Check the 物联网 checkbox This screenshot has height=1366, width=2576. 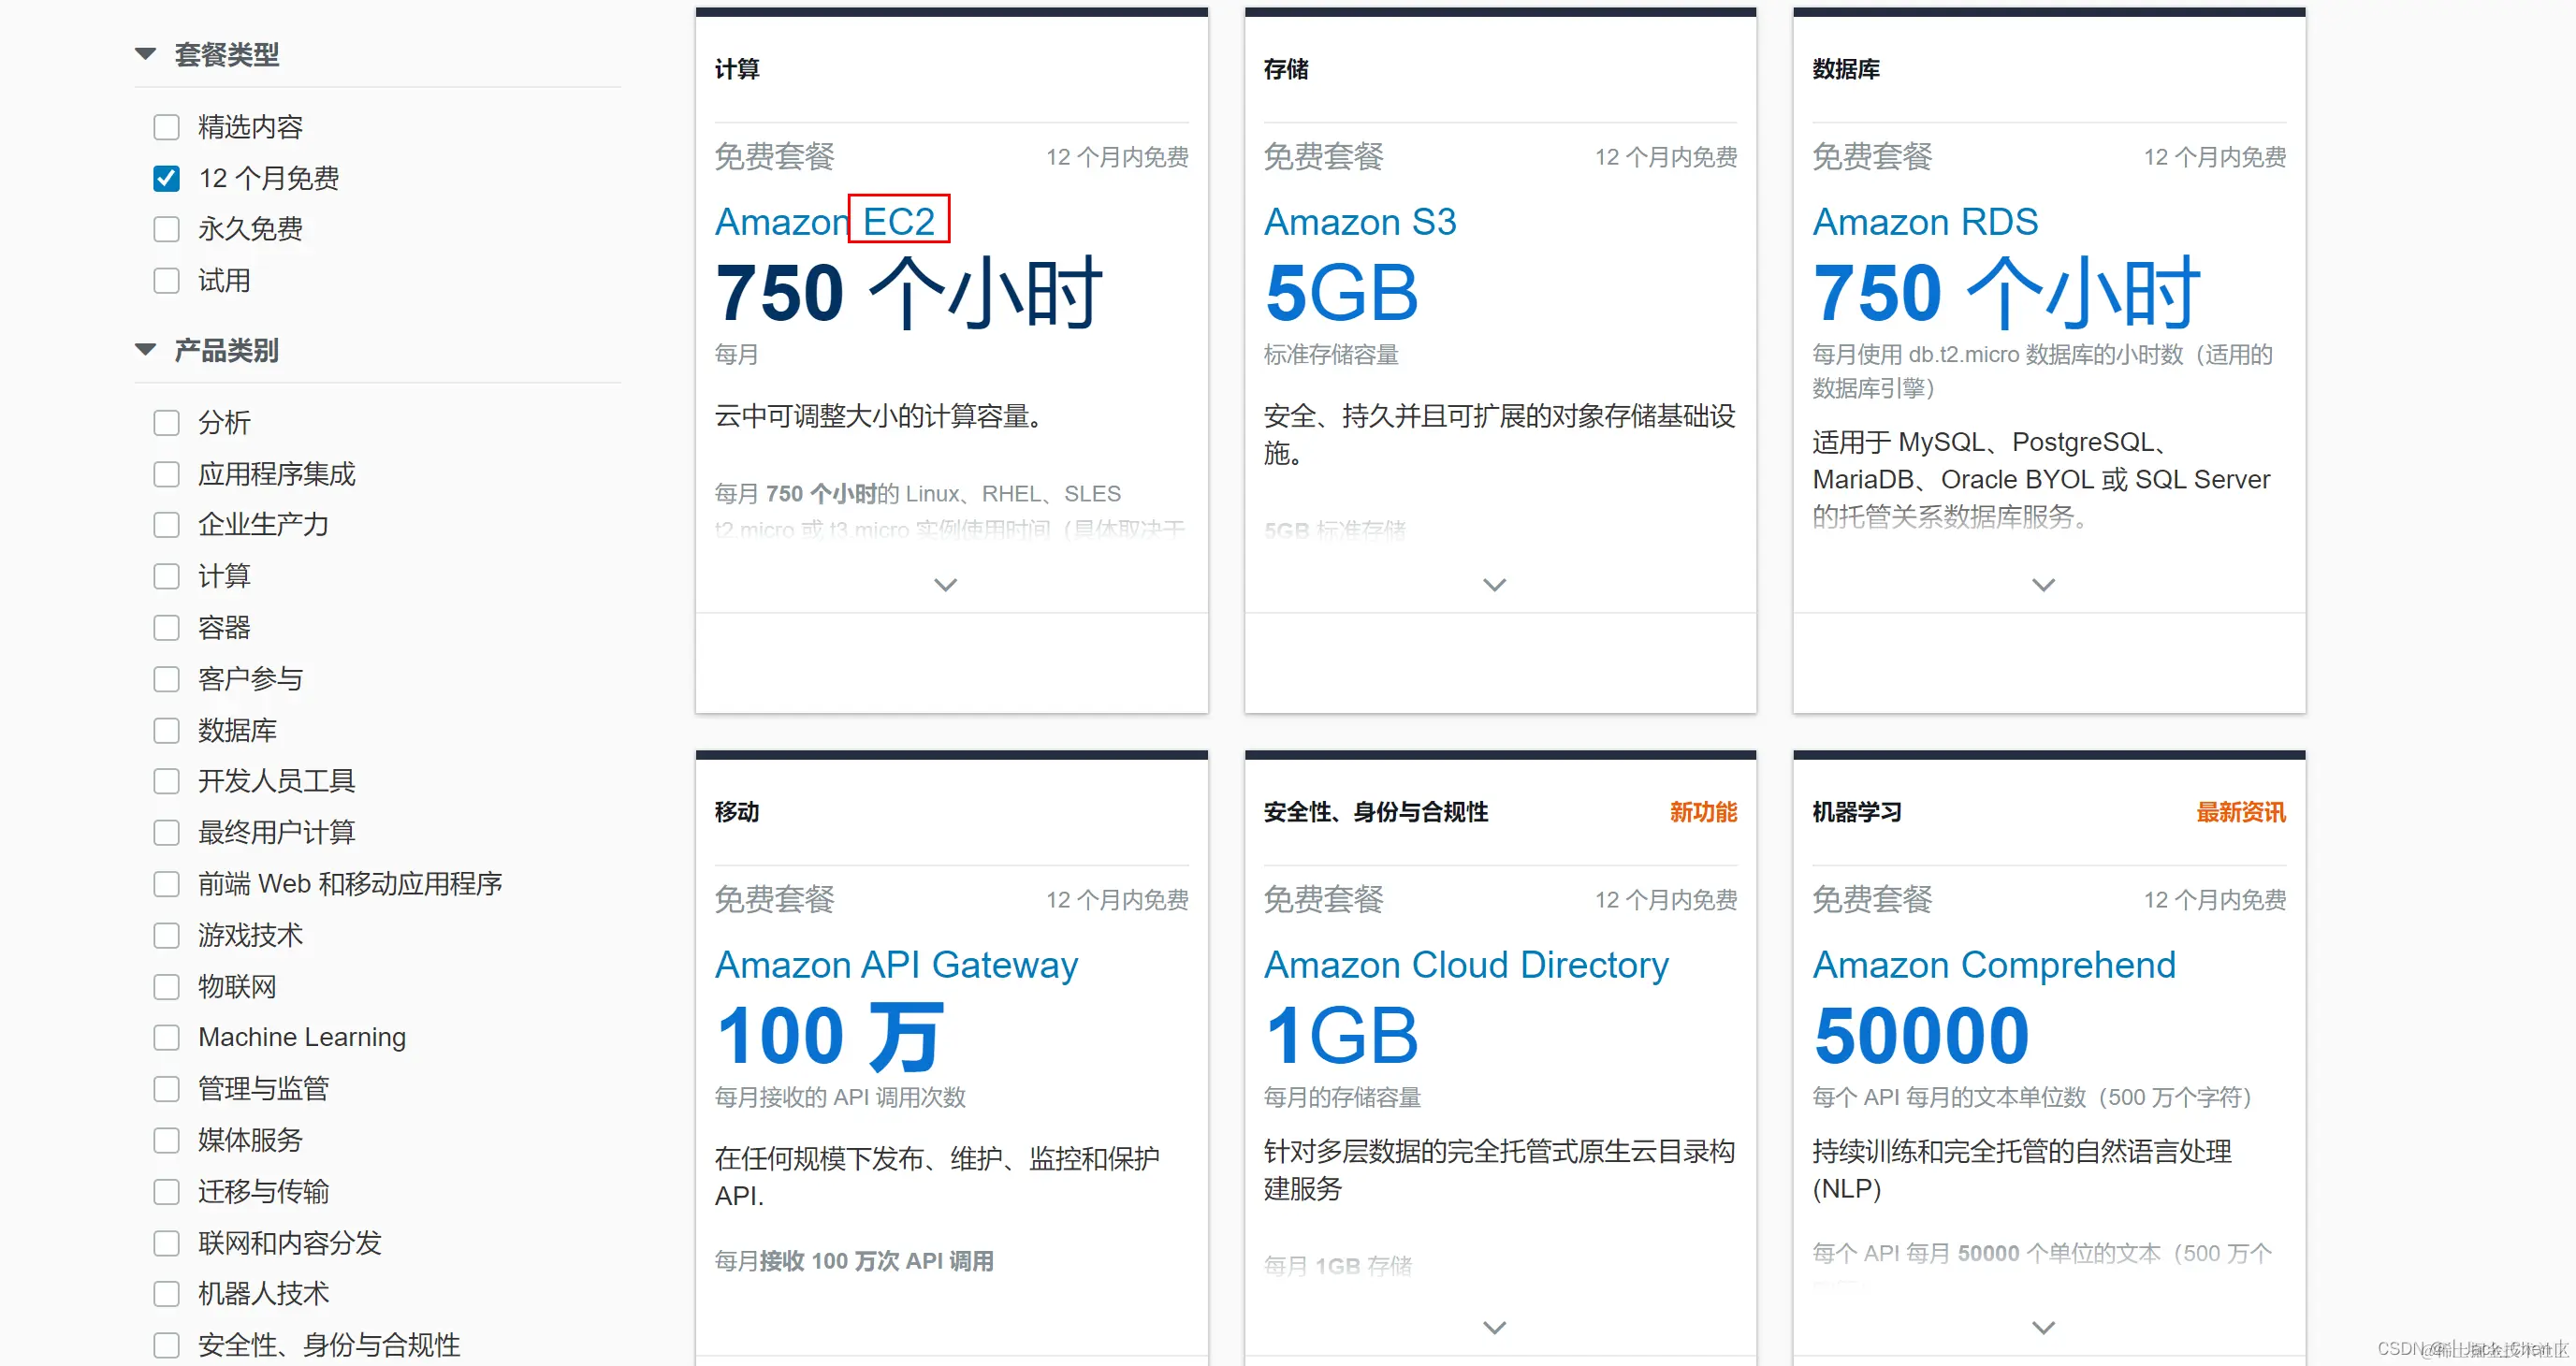[166, 987]
